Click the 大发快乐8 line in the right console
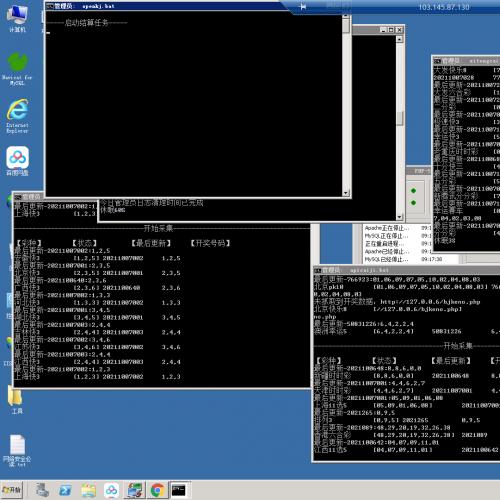This screenshot has width=500, height=500. click(x=467, y=70)
